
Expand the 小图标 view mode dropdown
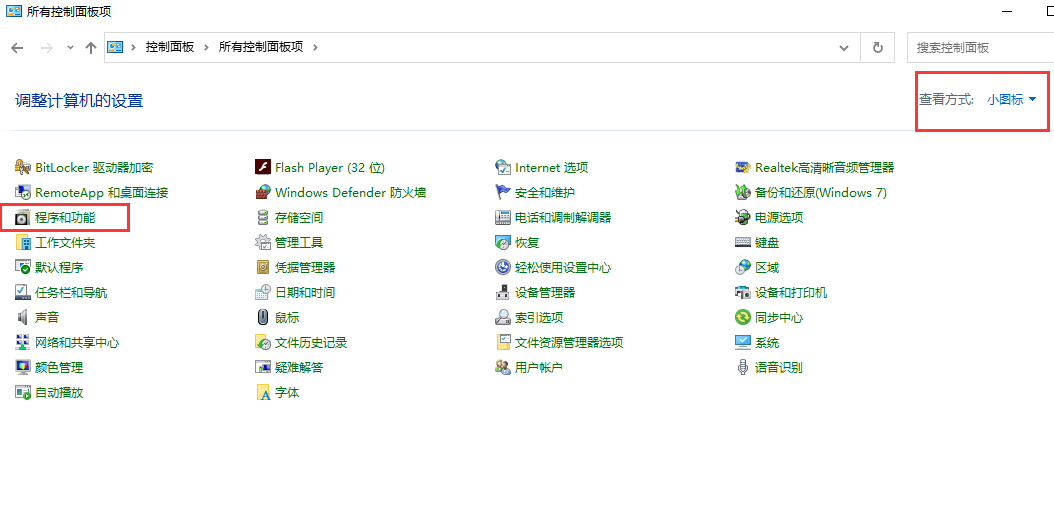(x=1011, y=100)
